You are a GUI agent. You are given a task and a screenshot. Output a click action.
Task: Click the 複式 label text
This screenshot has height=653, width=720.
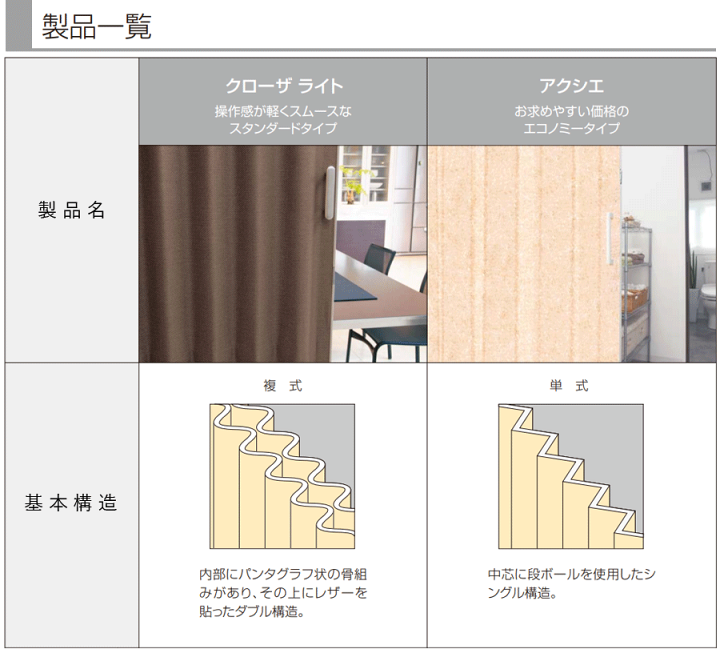tap(283, 385)
